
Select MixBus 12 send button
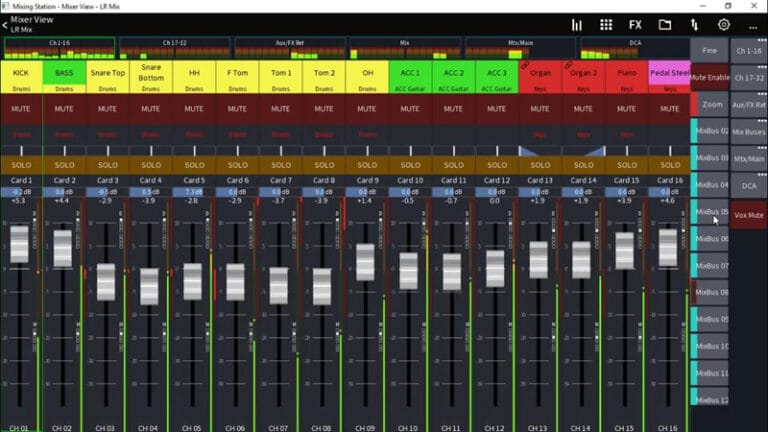pyautogui.click(x=710, y=399)
